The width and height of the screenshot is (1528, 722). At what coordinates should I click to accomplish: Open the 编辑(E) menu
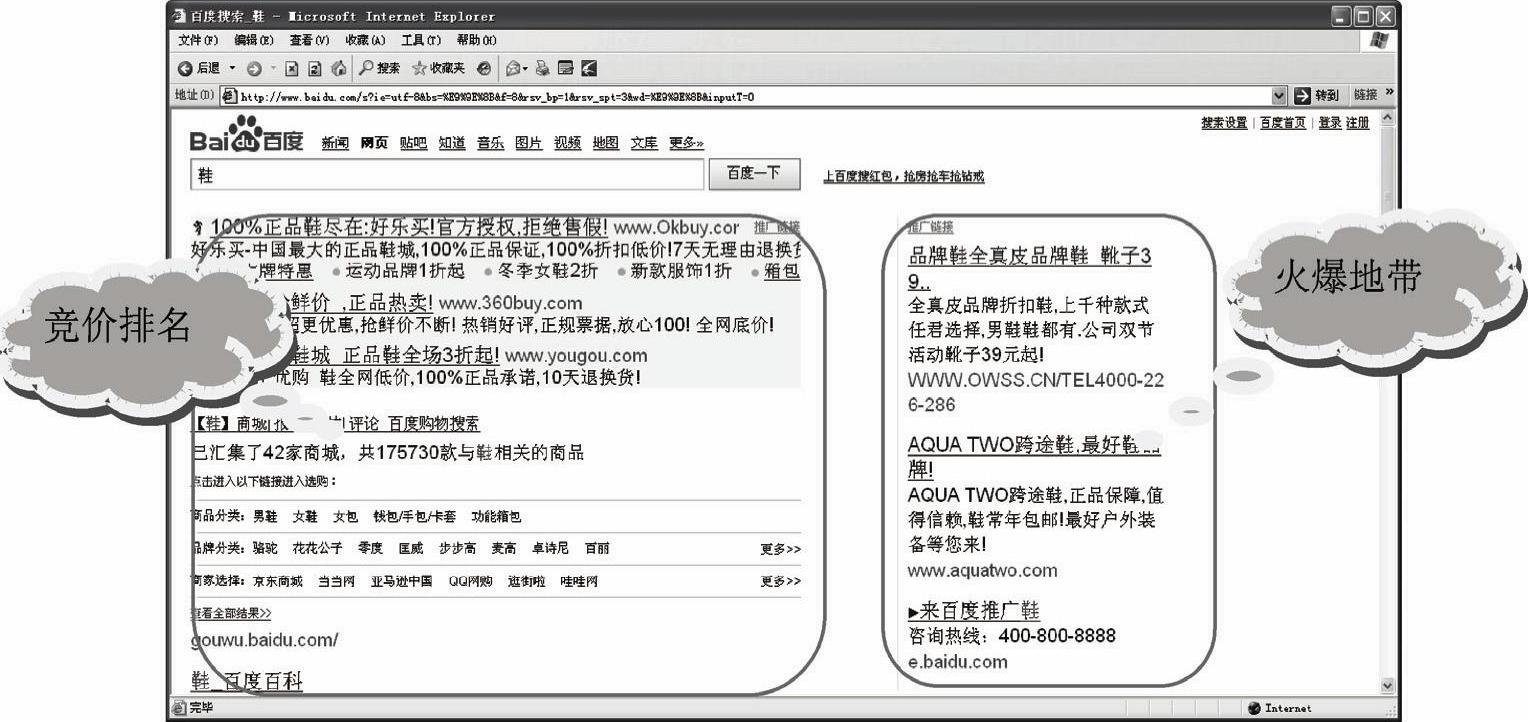(254, 40)
